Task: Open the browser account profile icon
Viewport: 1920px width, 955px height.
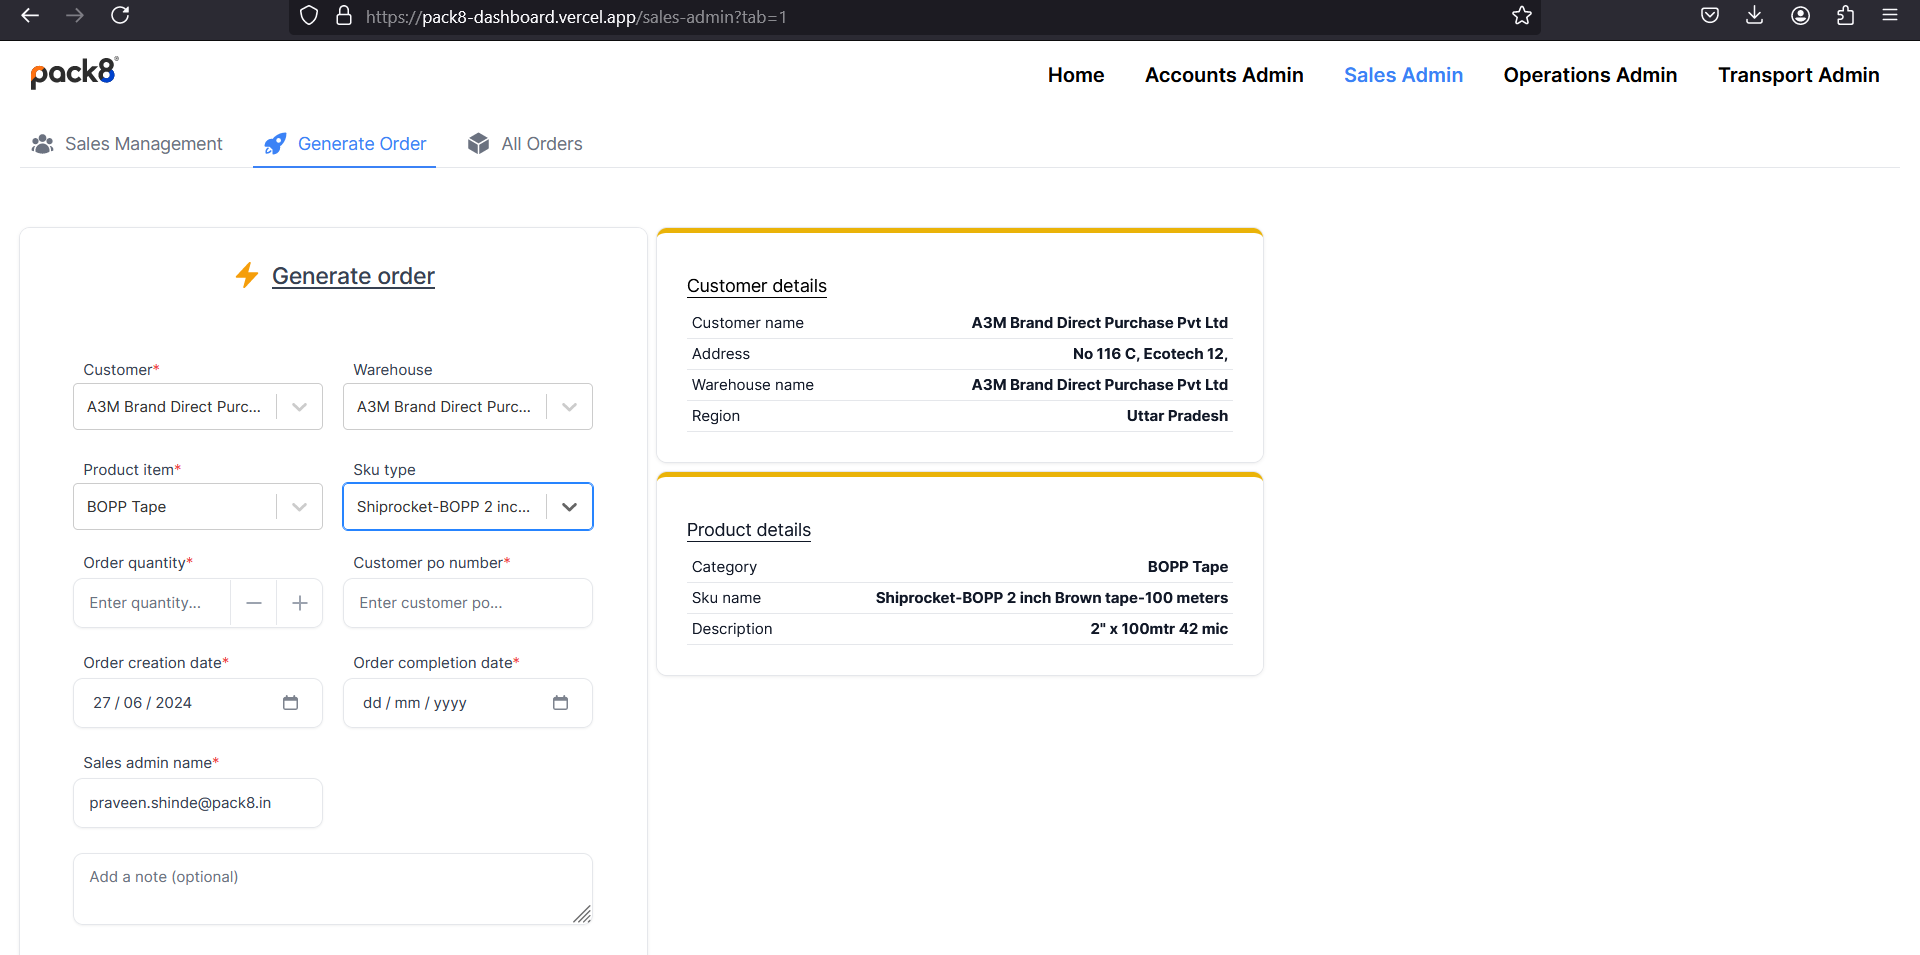Action: click(x=1800, y=15)
